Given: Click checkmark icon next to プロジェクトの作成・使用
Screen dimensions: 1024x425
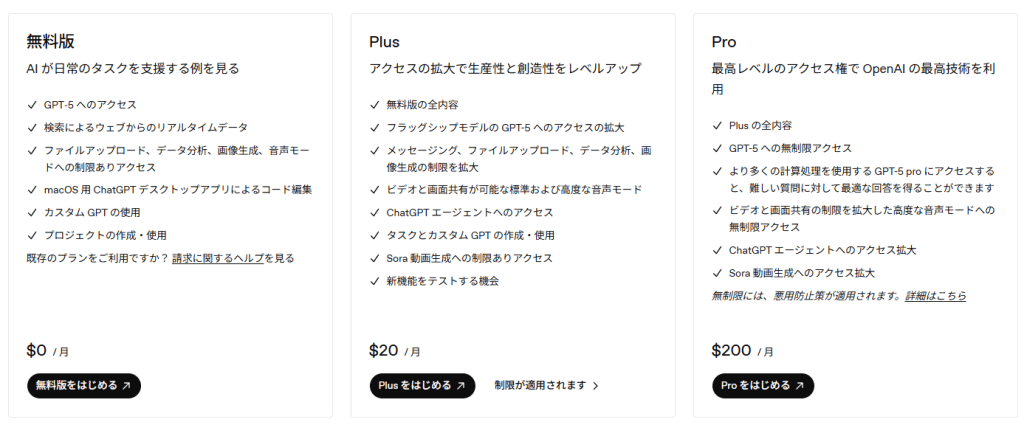Looking at the screenshot, I should click(x=33, y=235).
